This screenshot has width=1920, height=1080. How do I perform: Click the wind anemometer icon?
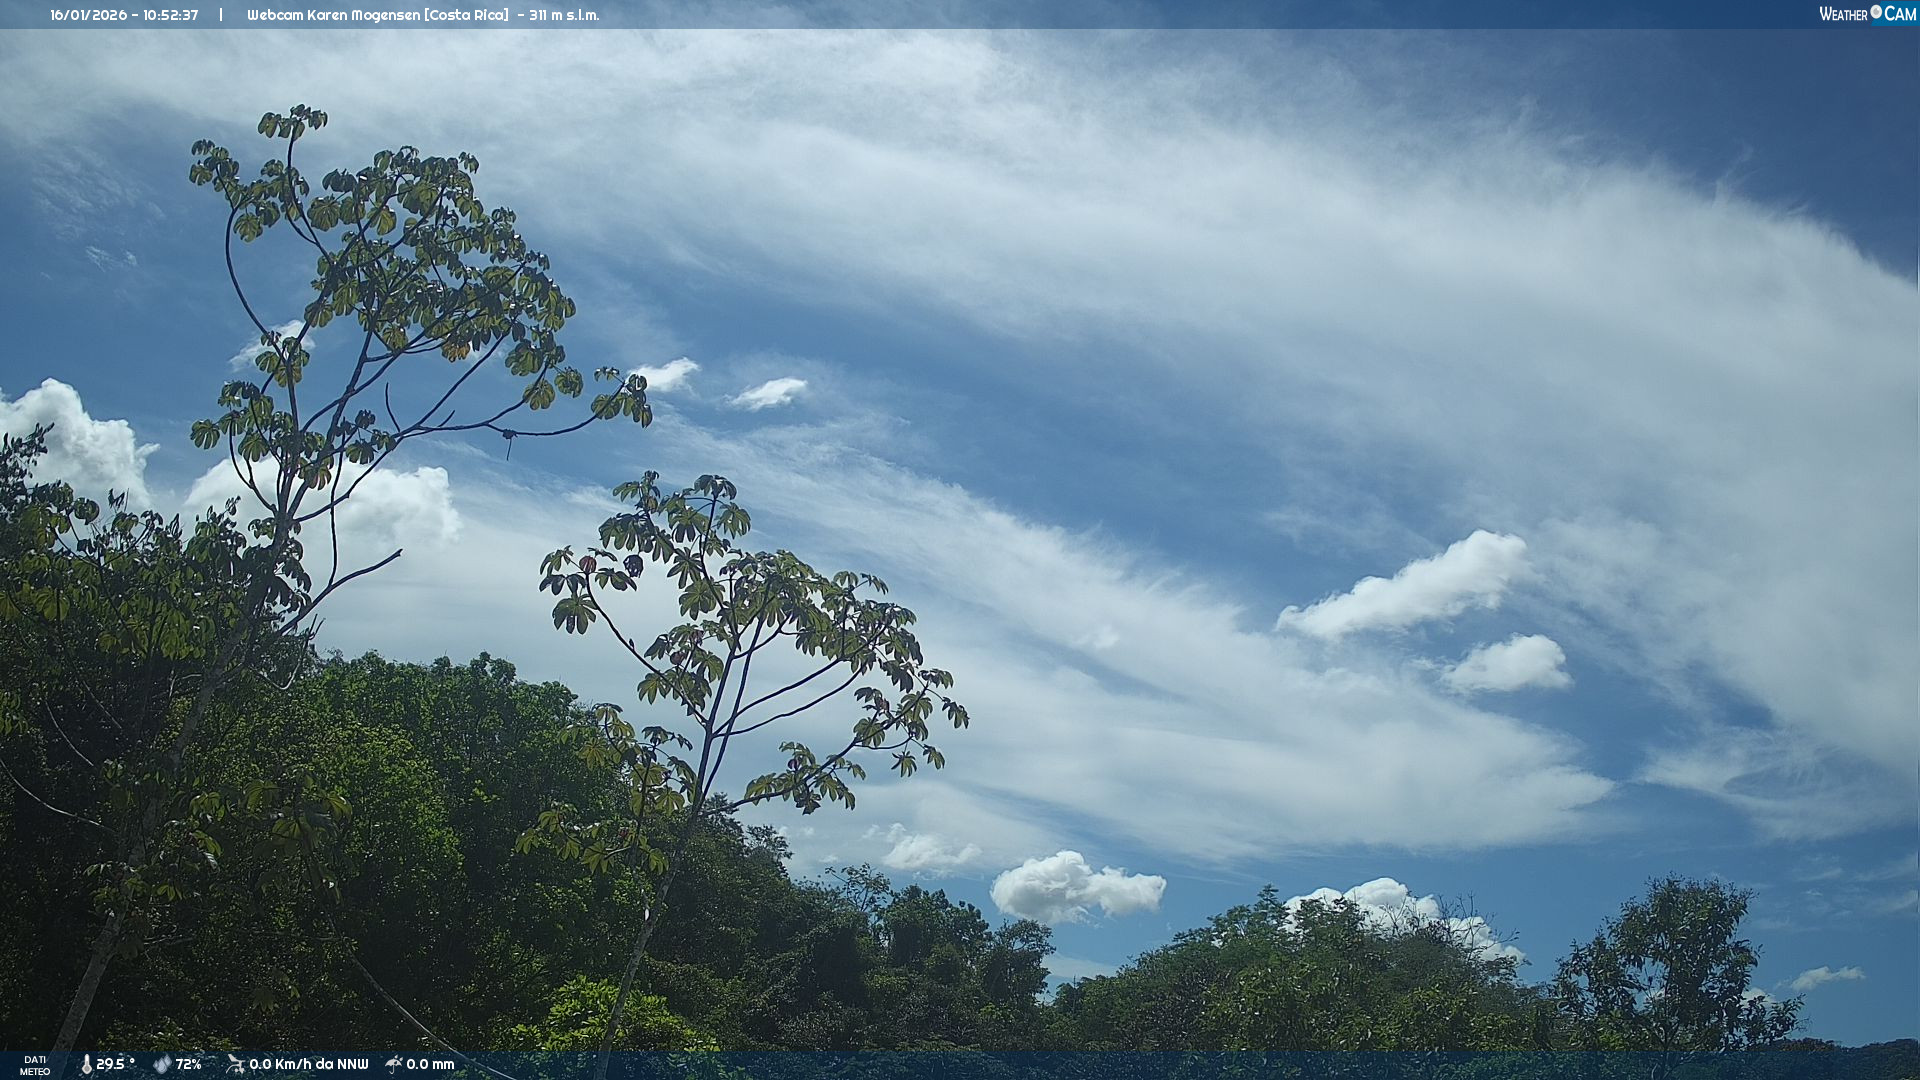click(235, 1064)
